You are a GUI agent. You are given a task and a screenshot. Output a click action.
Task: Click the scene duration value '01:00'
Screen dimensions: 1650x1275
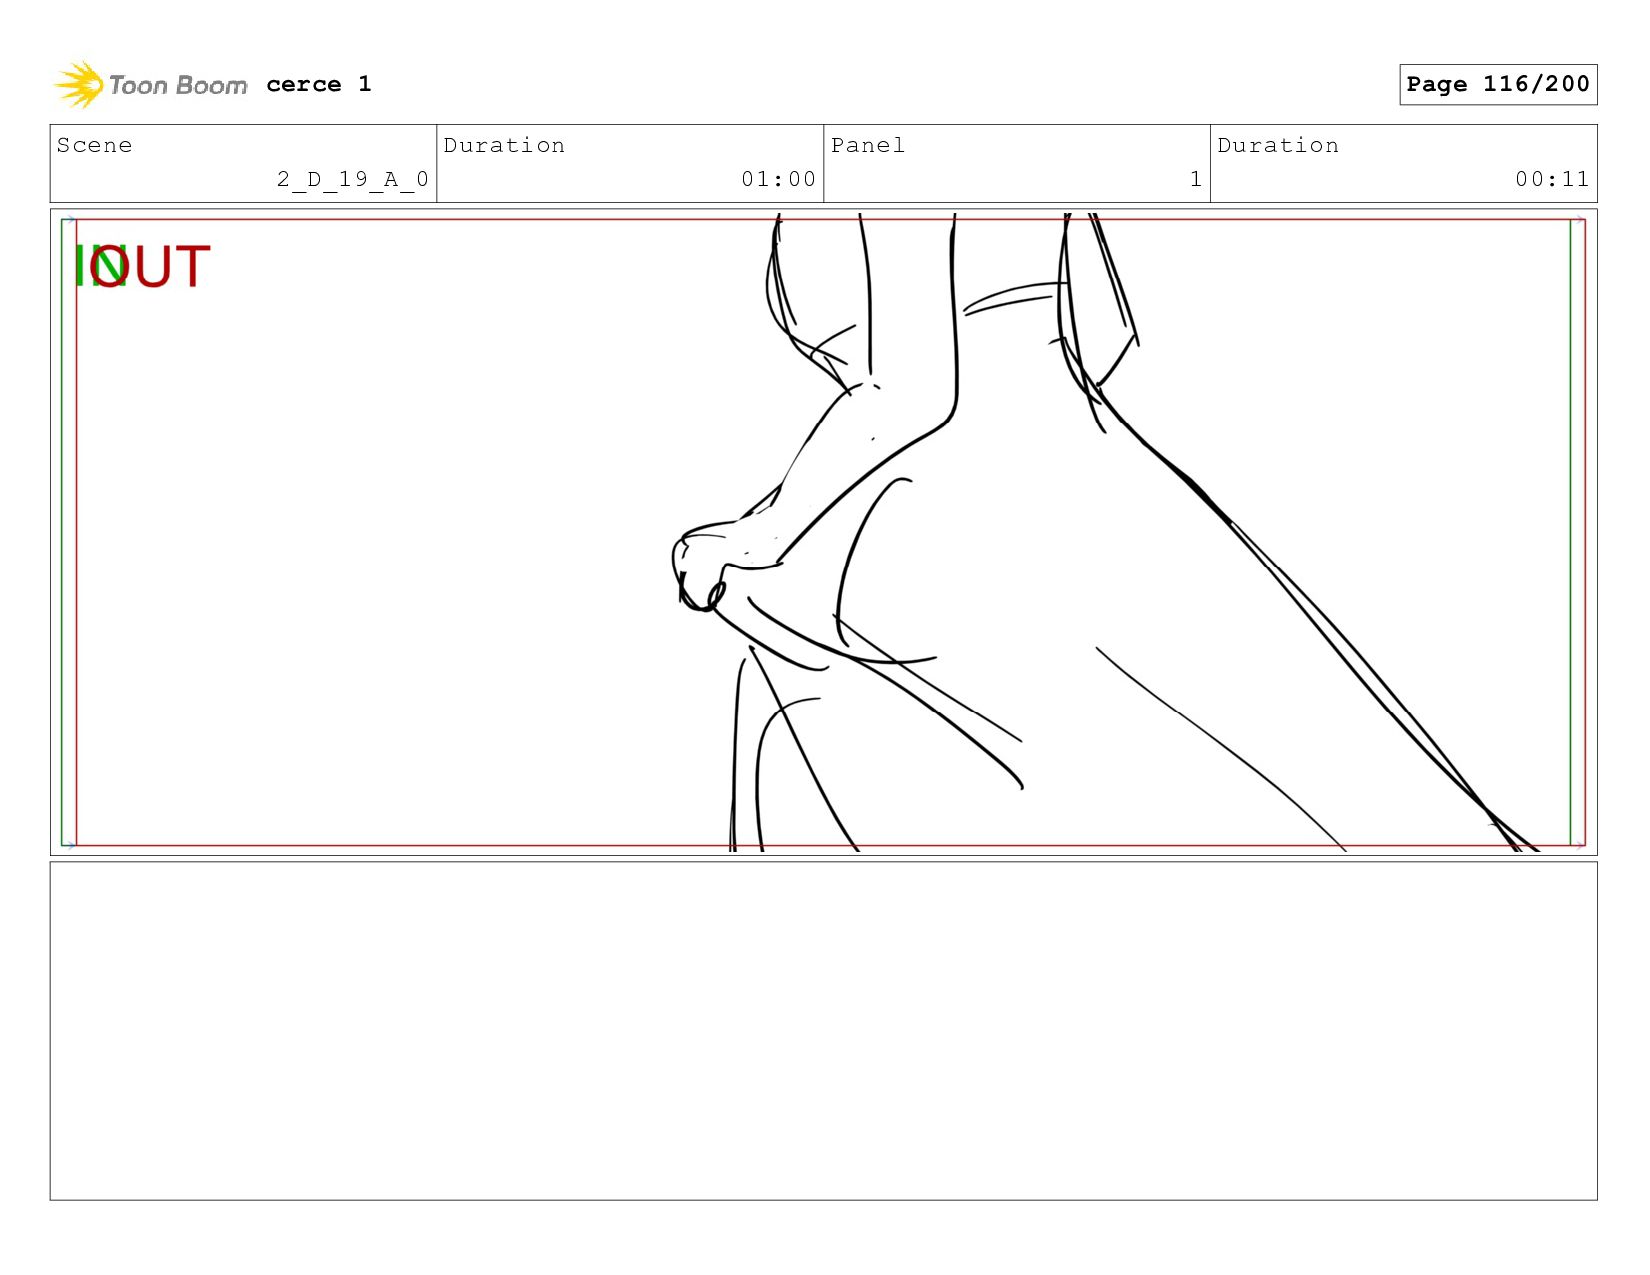(x=778, y=179)
